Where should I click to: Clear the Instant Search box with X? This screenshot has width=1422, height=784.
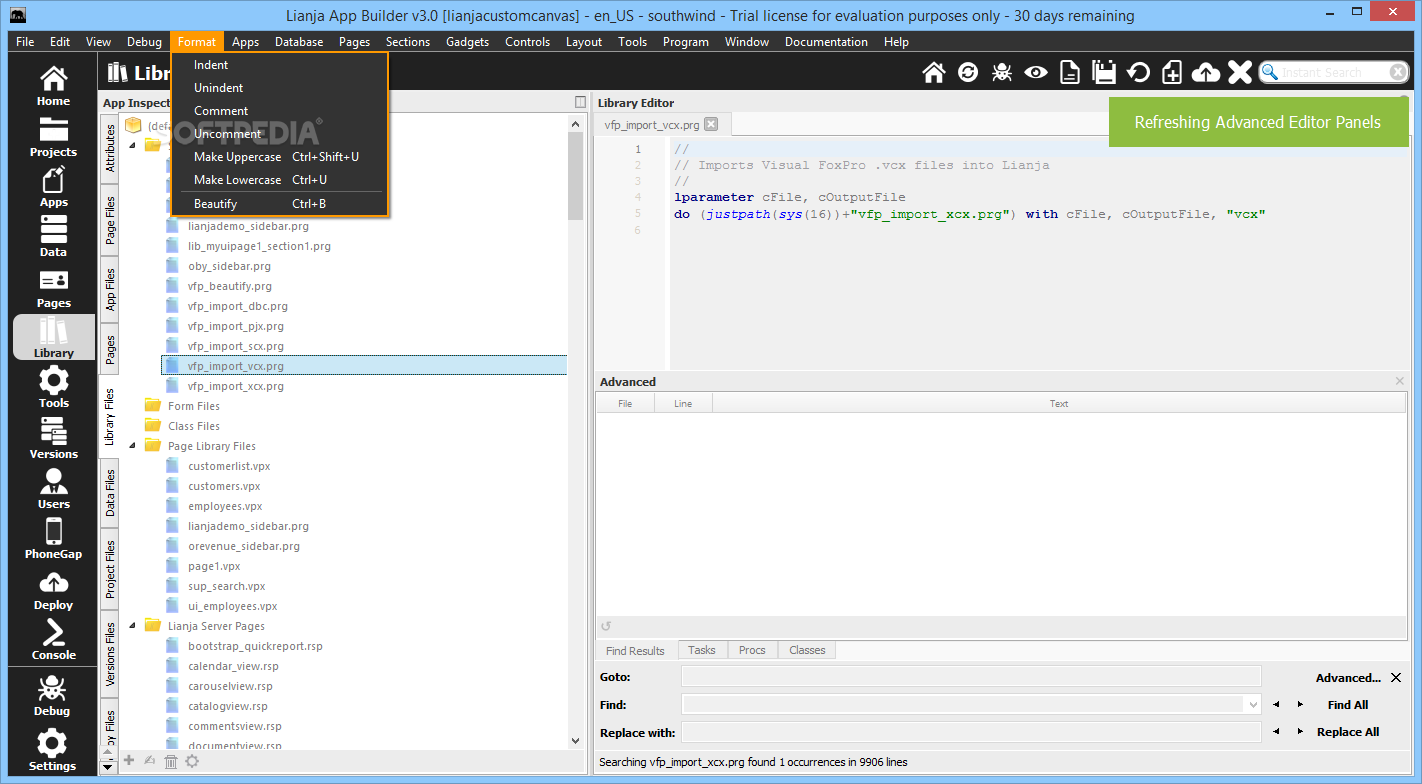coord(1399,72)
